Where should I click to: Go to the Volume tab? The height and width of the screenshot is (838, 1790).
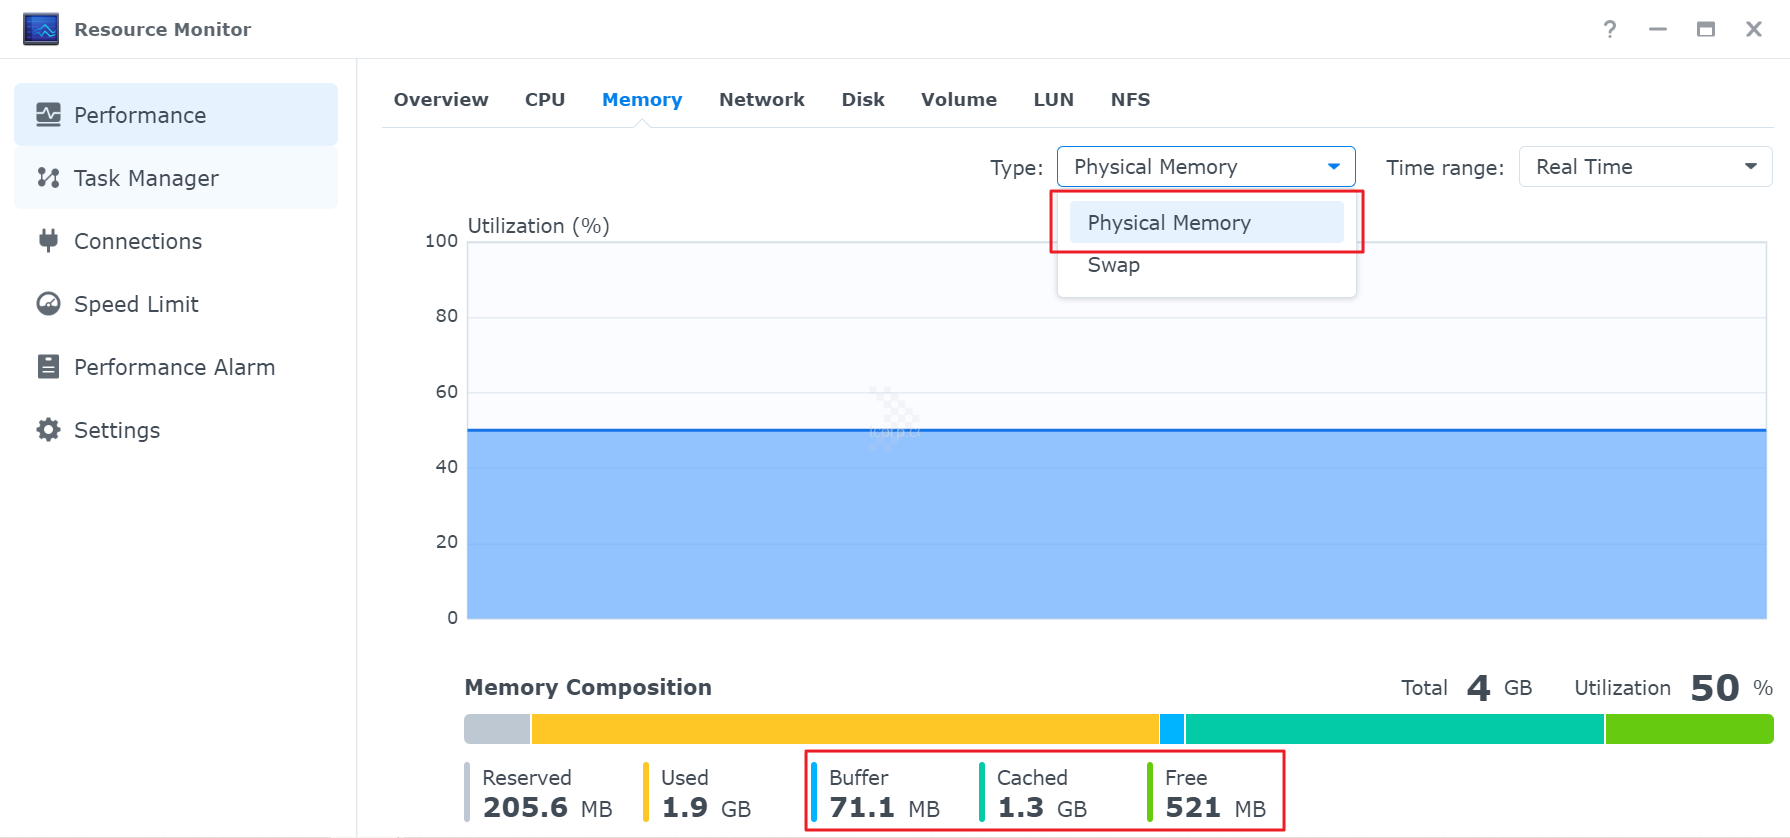pyautogui.click(x=958, y=100)
